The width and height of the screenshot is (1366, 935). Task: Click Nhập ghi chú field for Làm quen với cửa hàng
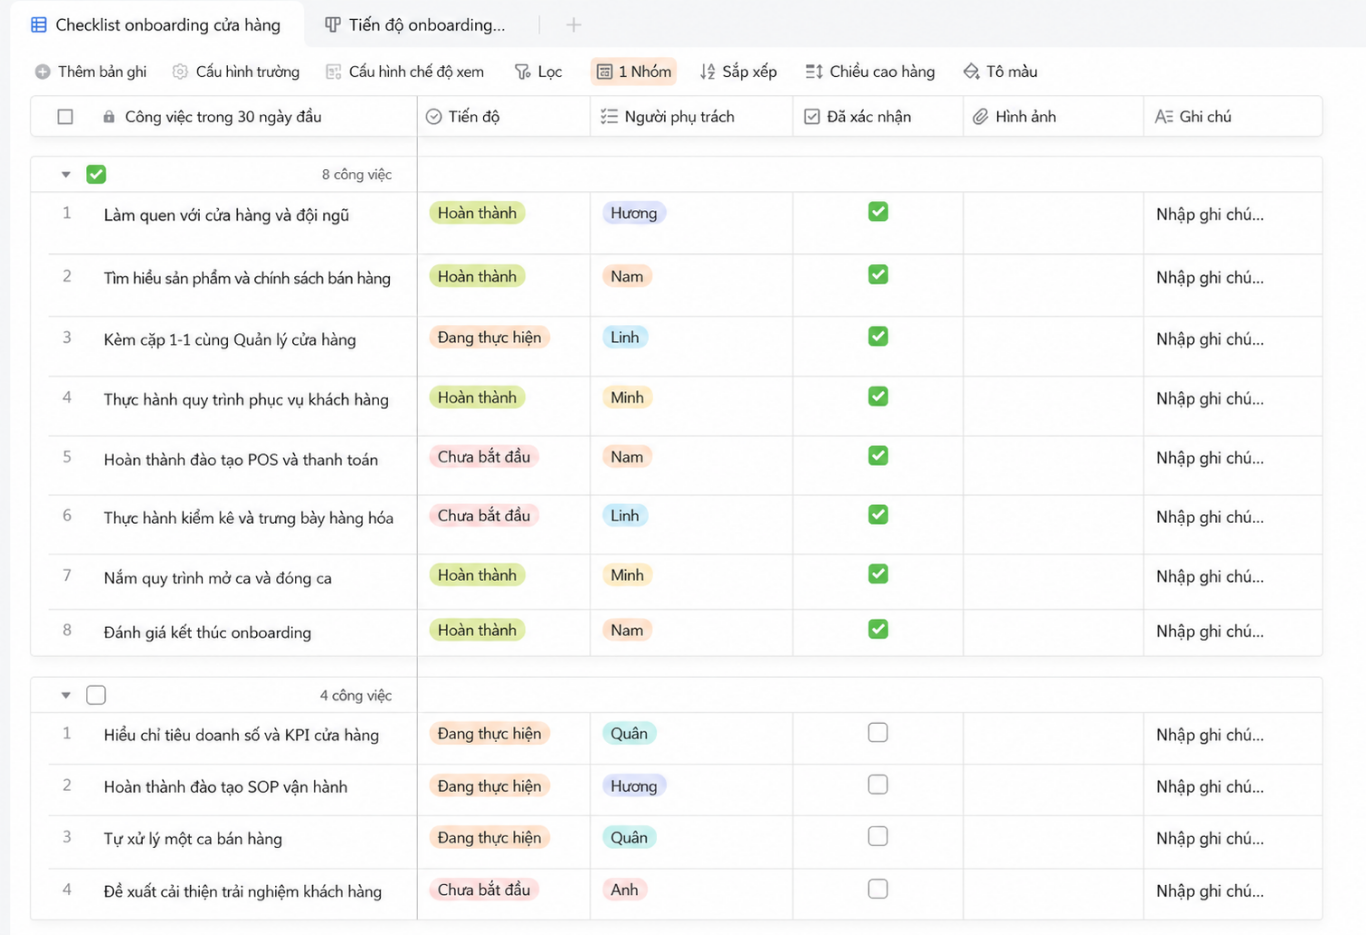tap(1232, 214)
